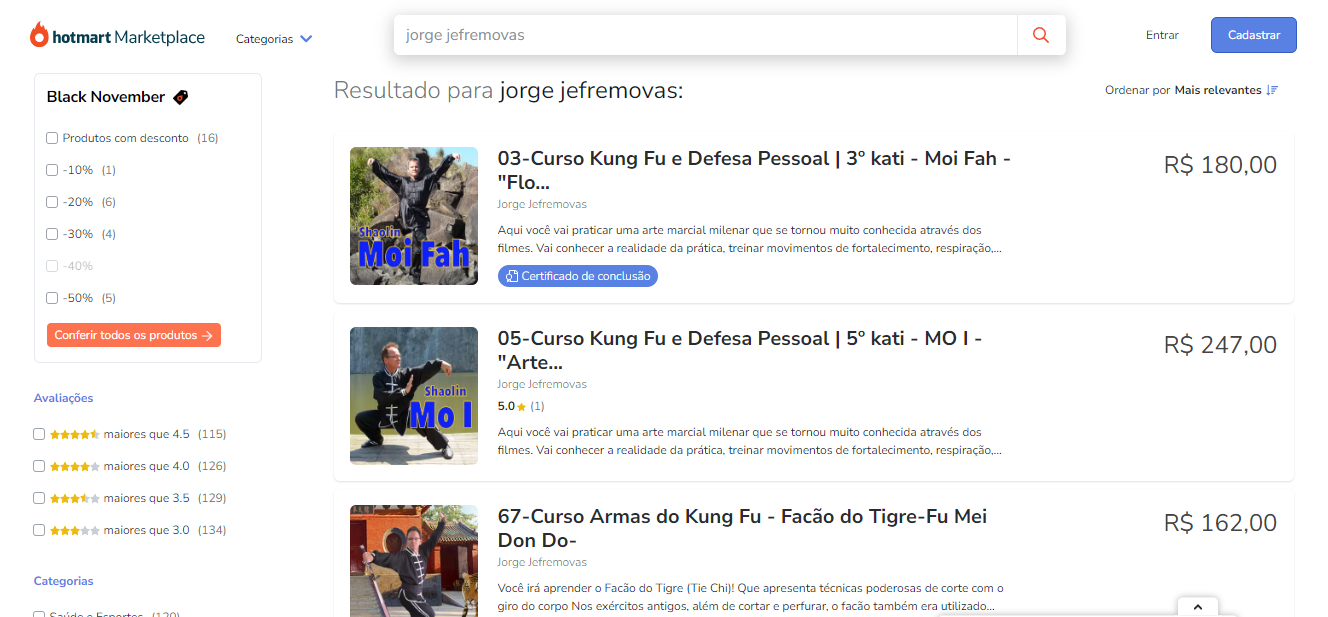Image resolution: width=1328 pixels, height=617 pixels.
Task: Click Conferir todos os produtos button
Action: [x=133, y=335]
